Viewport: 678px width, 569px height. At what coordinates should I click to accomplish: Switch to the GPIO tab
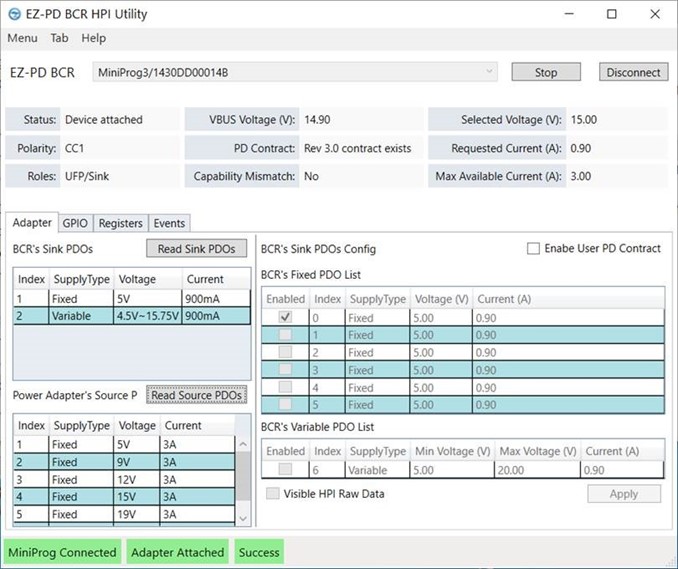pyautogui.click(x=75, y=224)
